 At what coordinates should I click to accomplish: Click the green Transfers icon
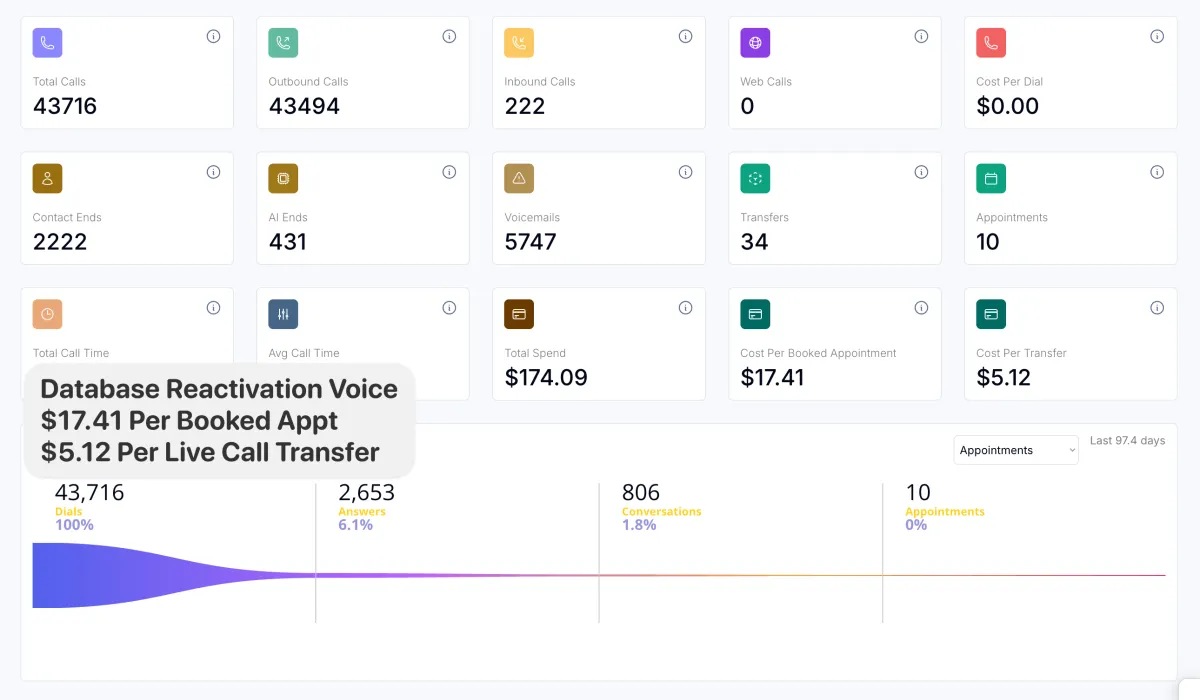point(755,179)
